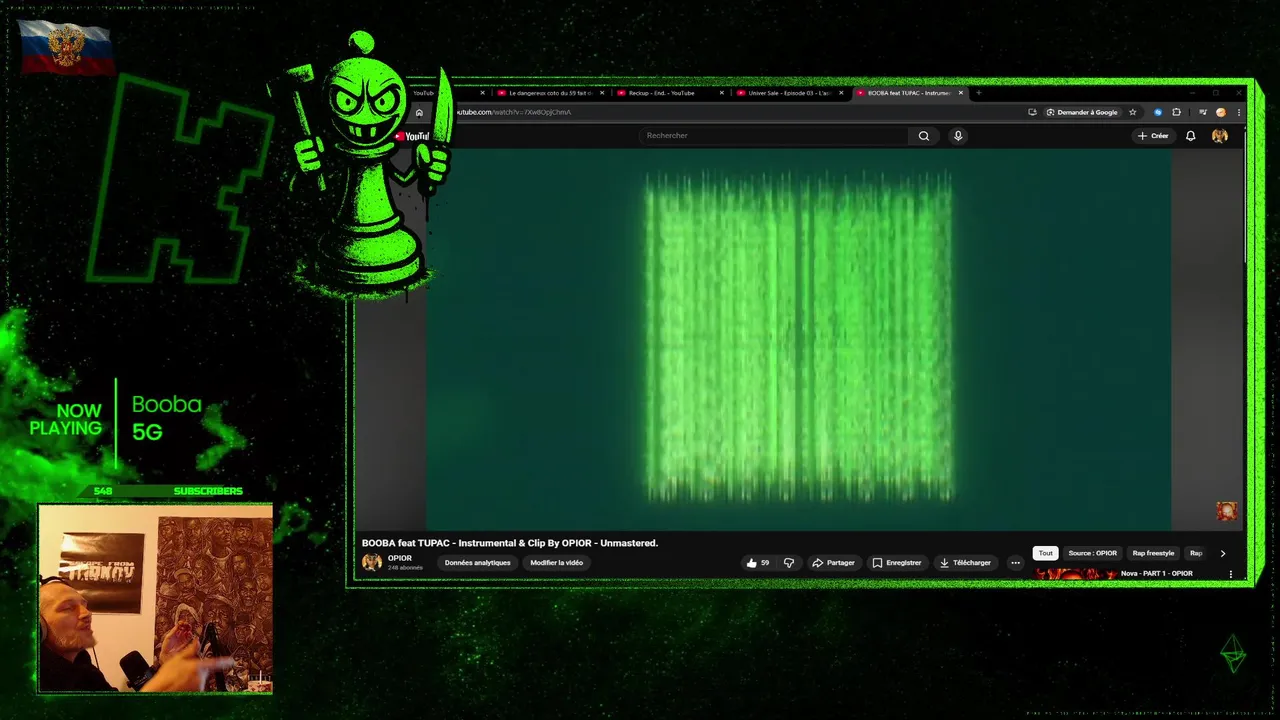Click the 'Partager' share button
Screen dimensions: 1280x720
tap(833, 563)
